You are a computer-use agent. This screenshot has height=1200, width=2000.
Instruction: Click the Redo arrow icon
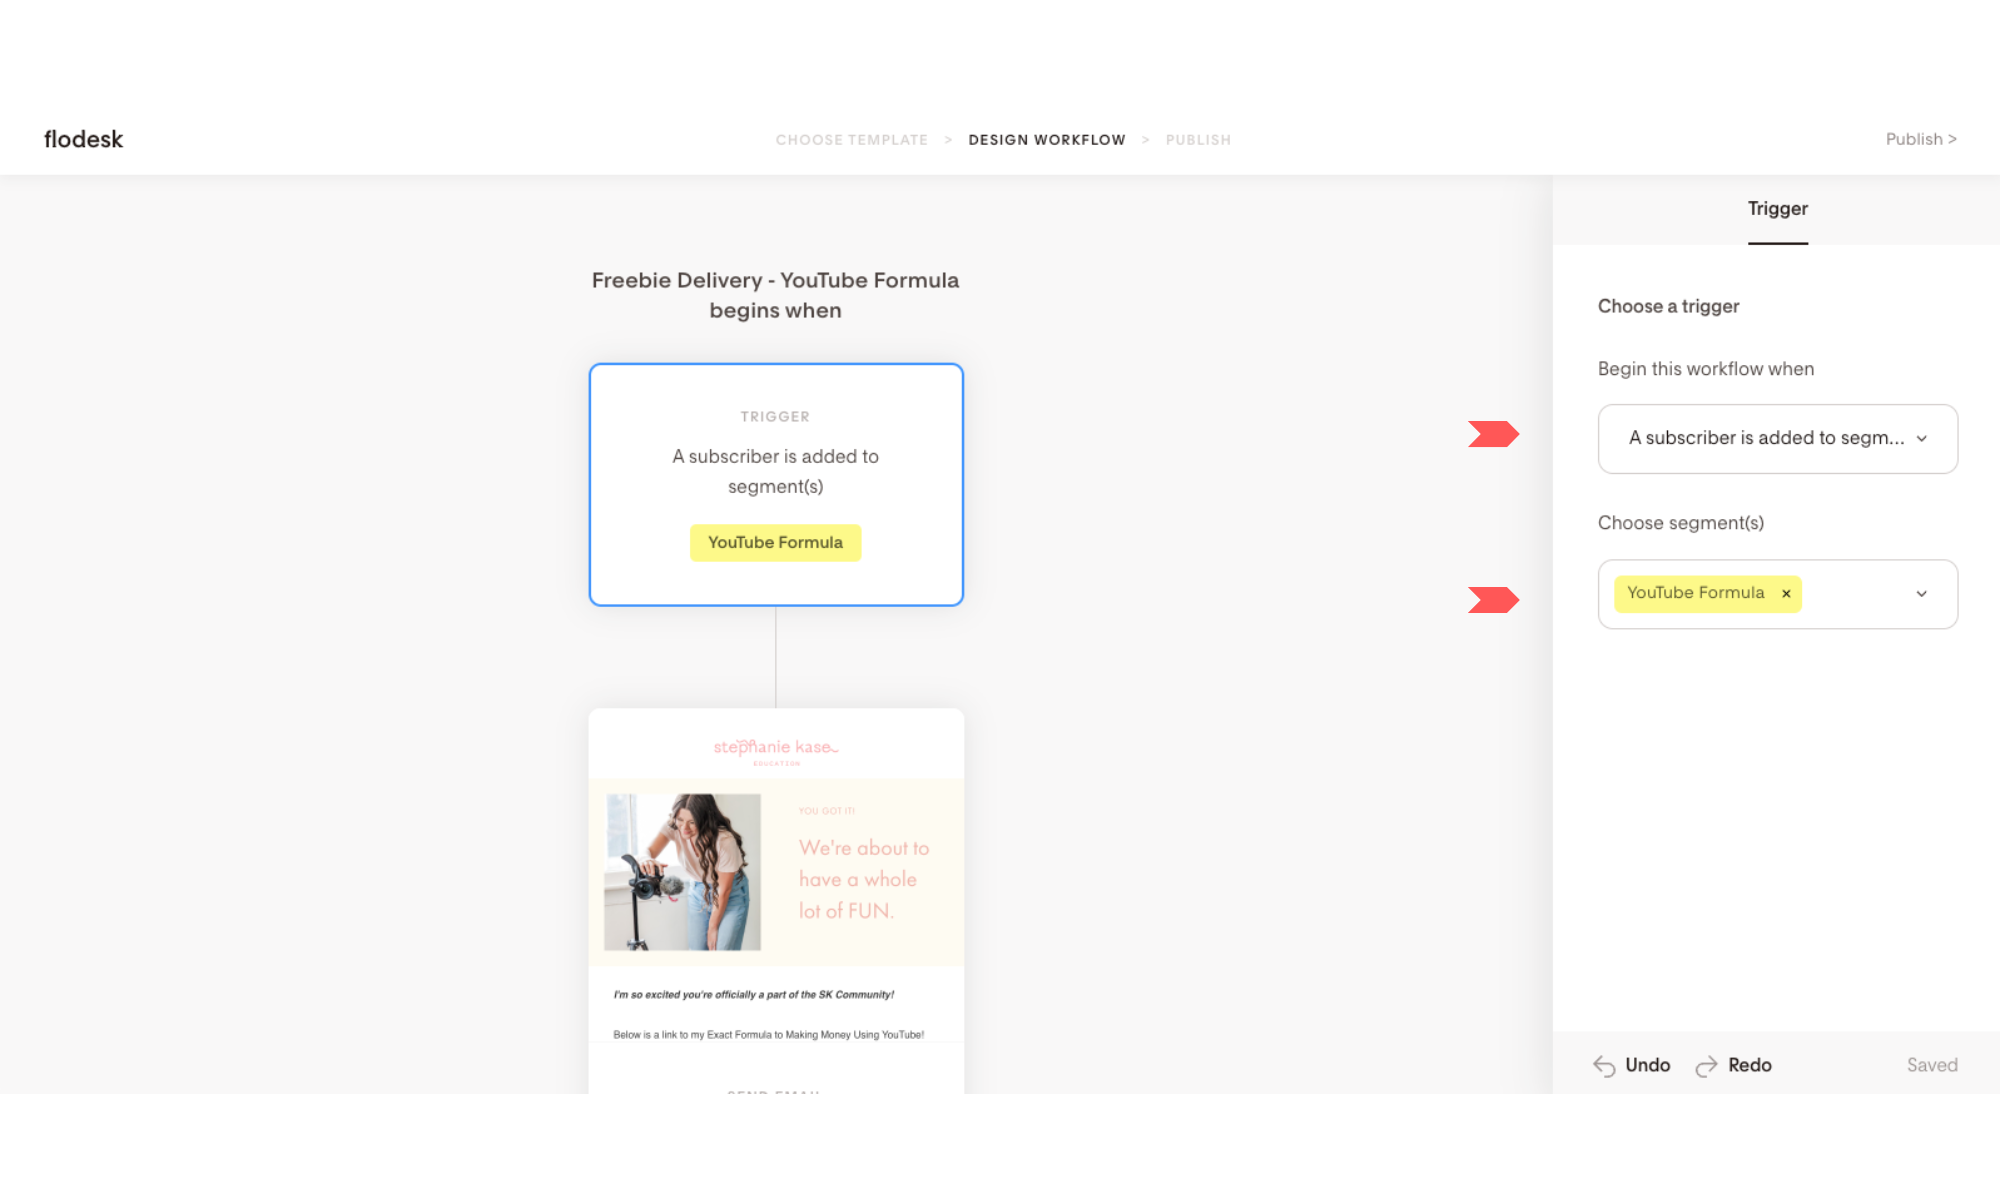(x=1706, y=1066)
